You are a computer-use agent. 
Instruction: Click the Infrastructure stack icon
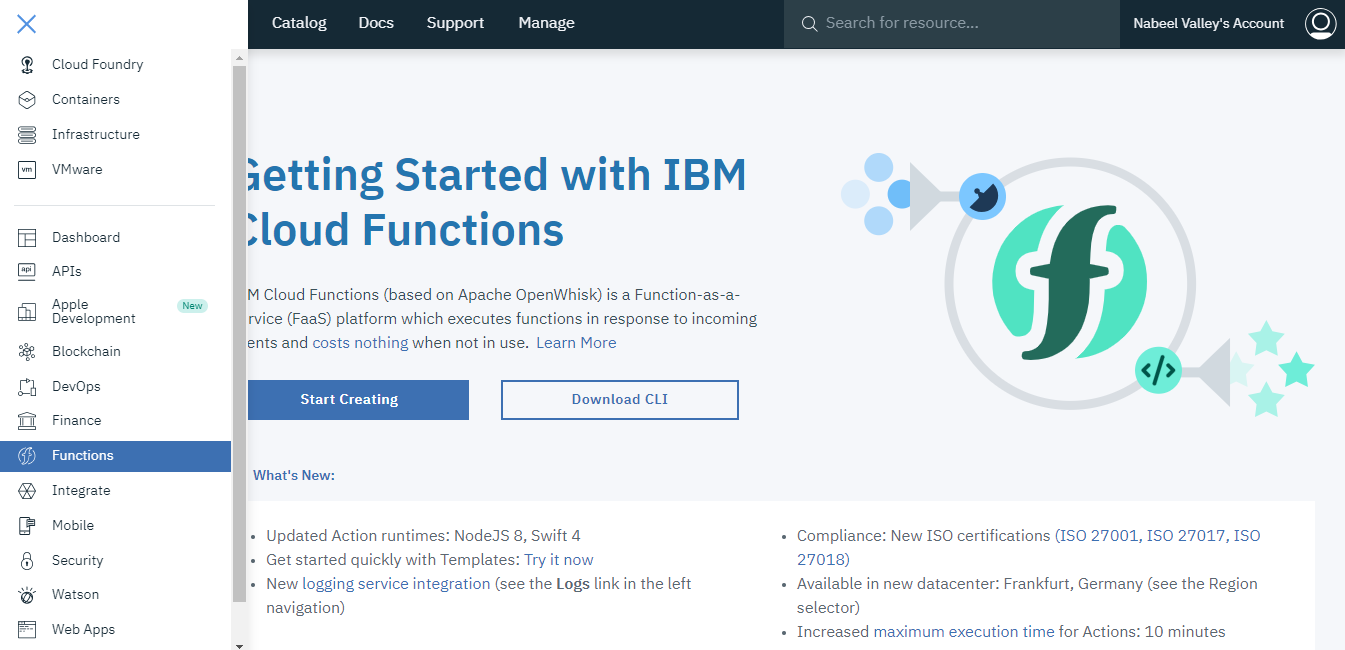(27, 135)
